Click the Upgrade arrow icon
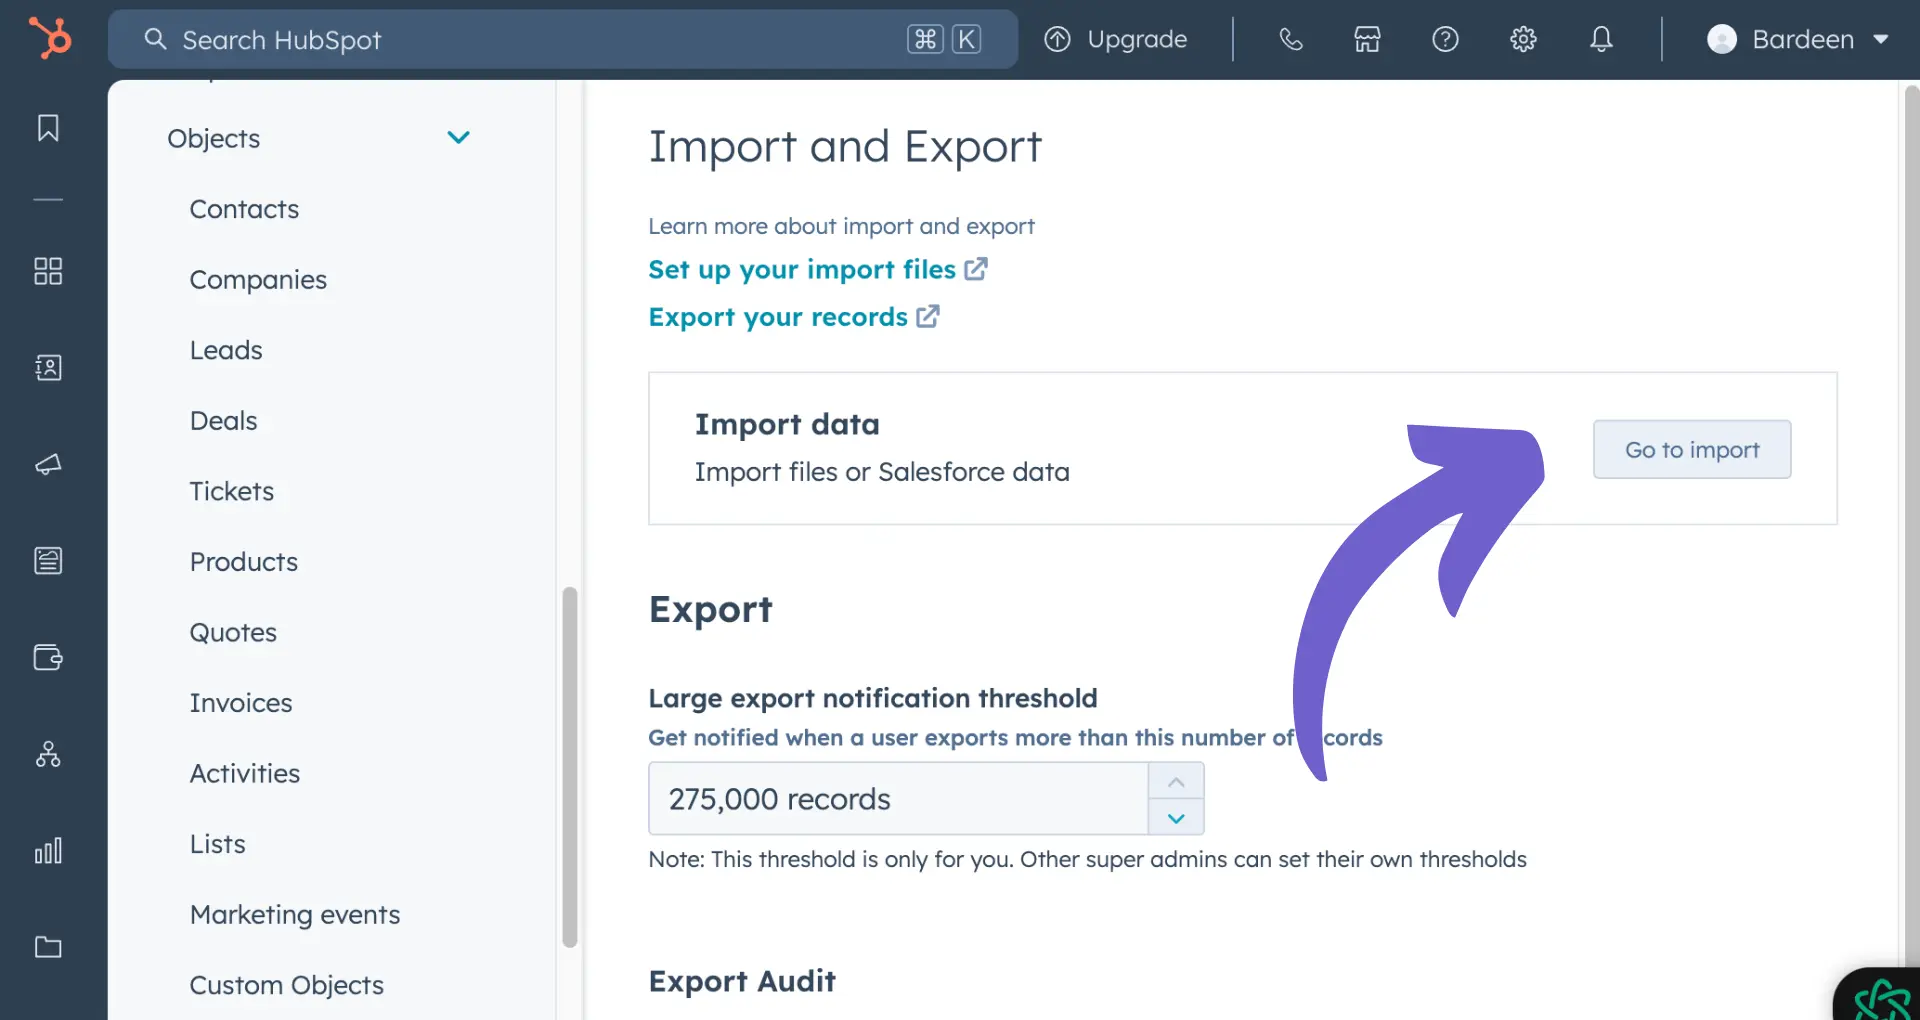This screenshot has height=1020, width=1920. click(x=1057, y=39)
